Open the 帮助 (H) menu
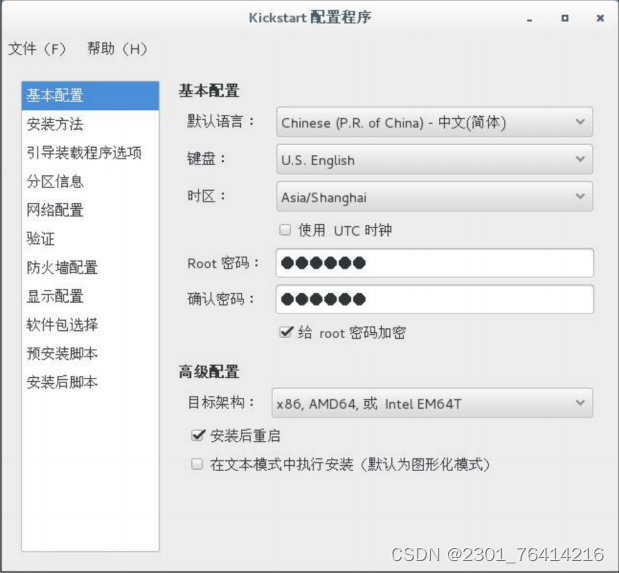This screenshot has height=573, width=619. point(117,49)
